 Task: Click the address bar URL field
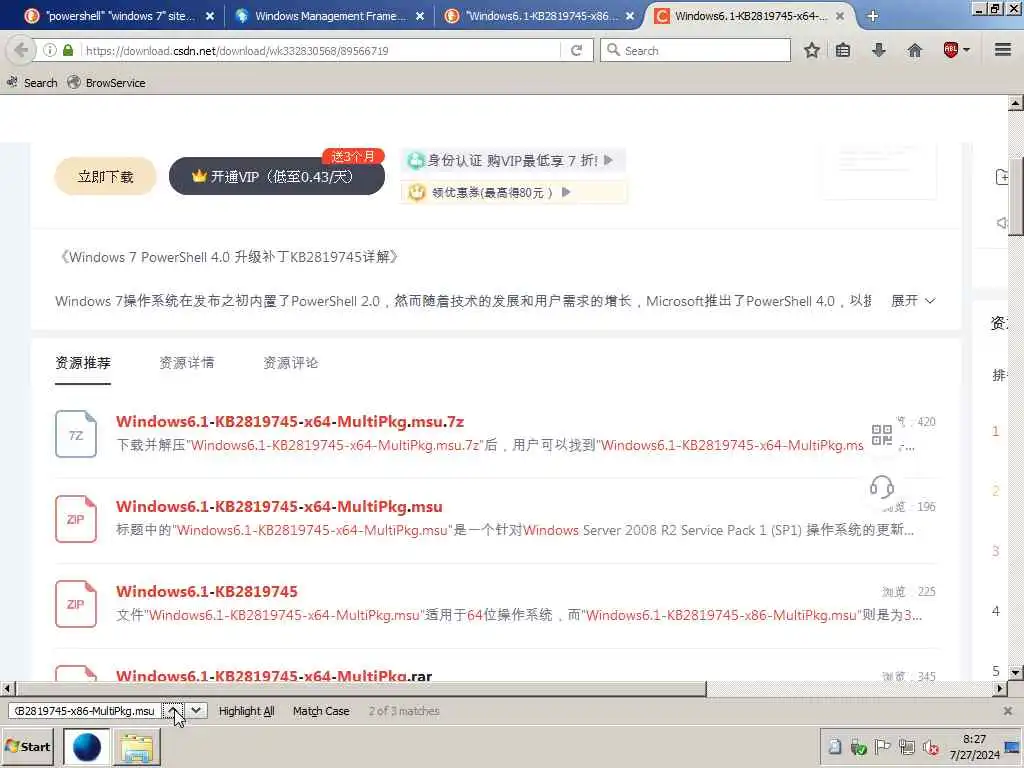320,50
